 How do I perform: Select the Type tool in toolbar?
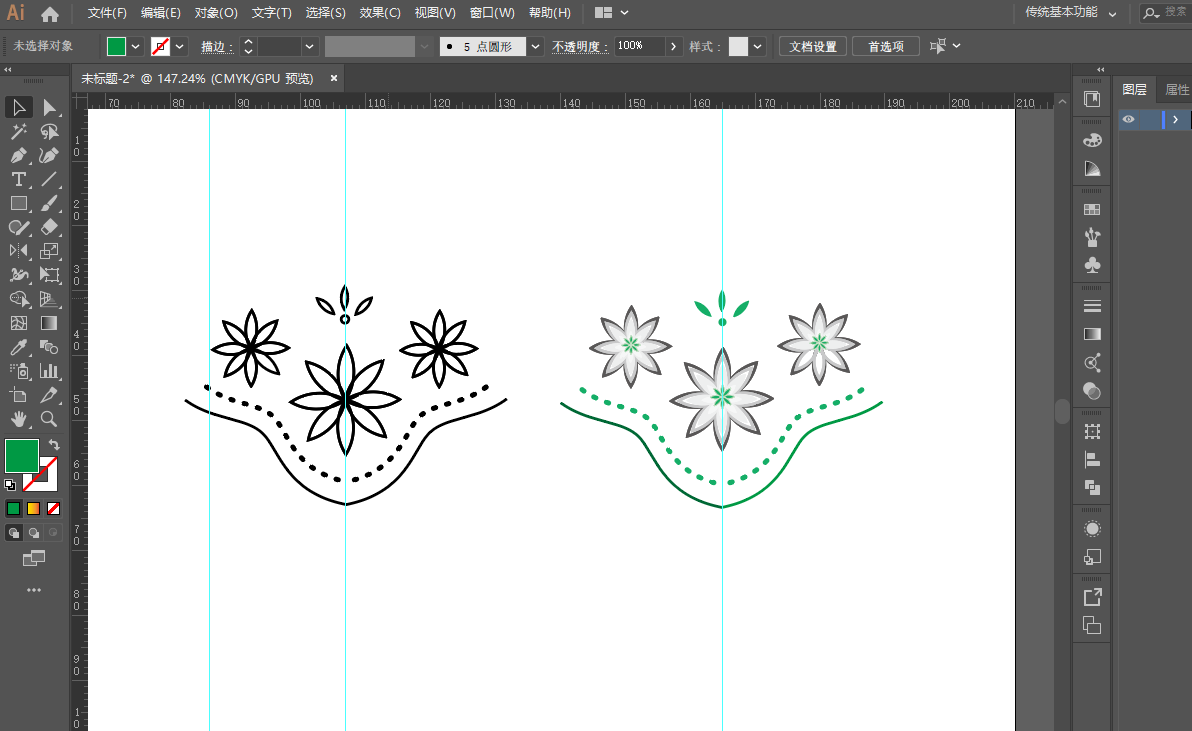[18, 180]
